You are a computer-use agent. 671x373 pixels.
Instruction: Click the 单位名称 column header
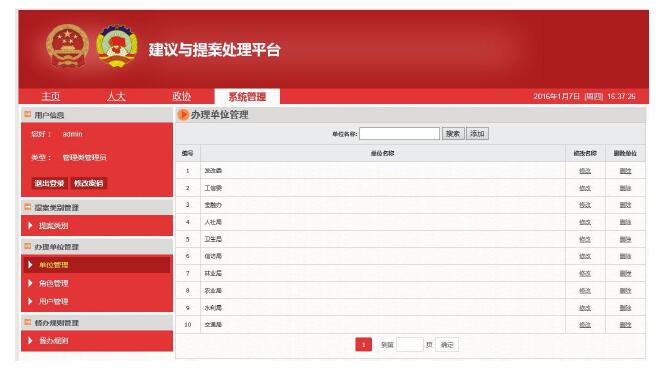click(383, 153)
